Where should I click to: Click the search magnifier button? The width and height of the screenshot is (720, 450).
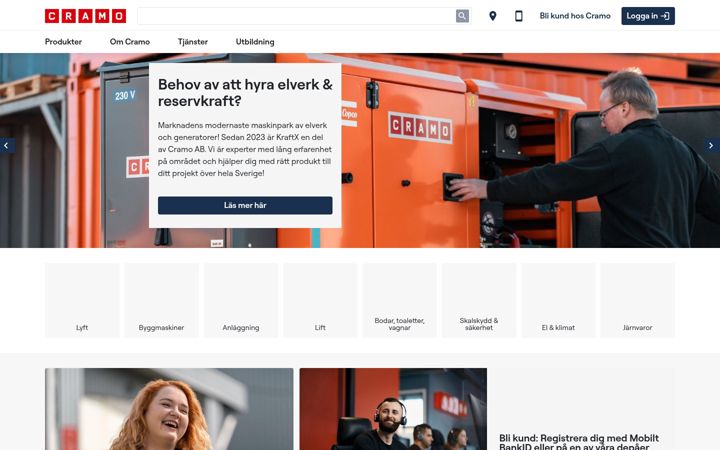(x=462, y=16)
